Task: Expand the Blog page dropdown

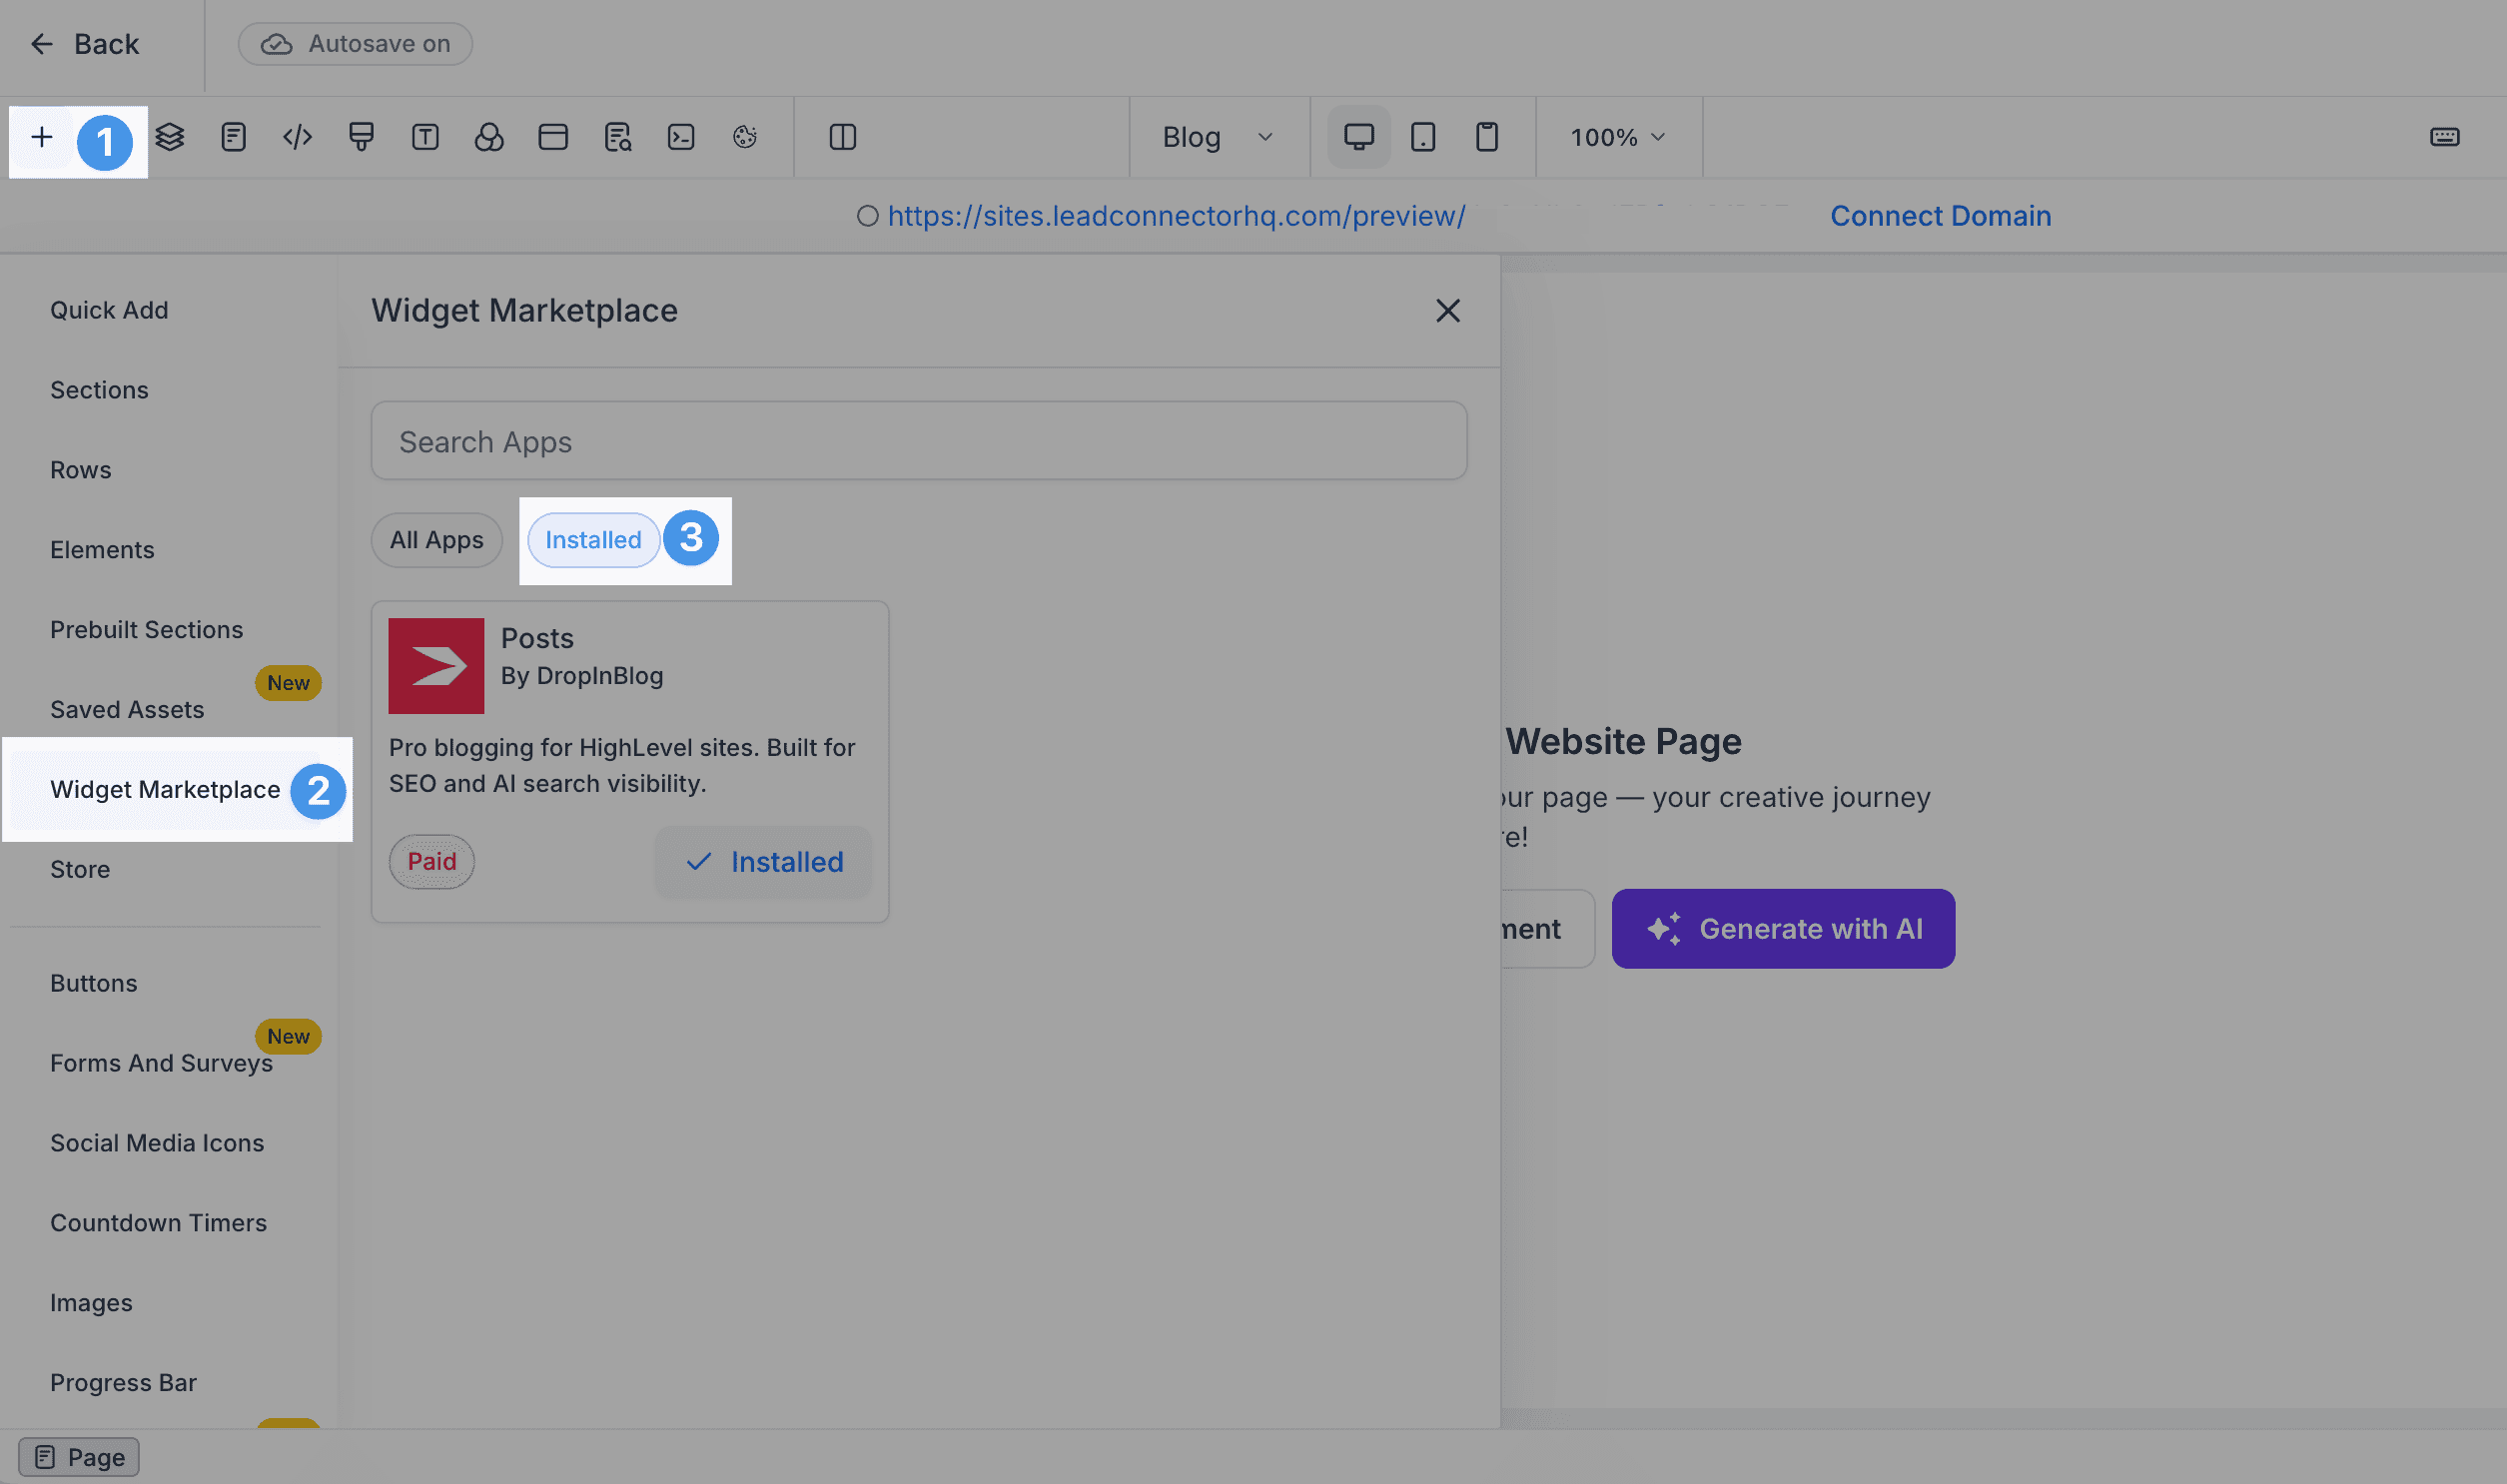Action: point(1218,137)
